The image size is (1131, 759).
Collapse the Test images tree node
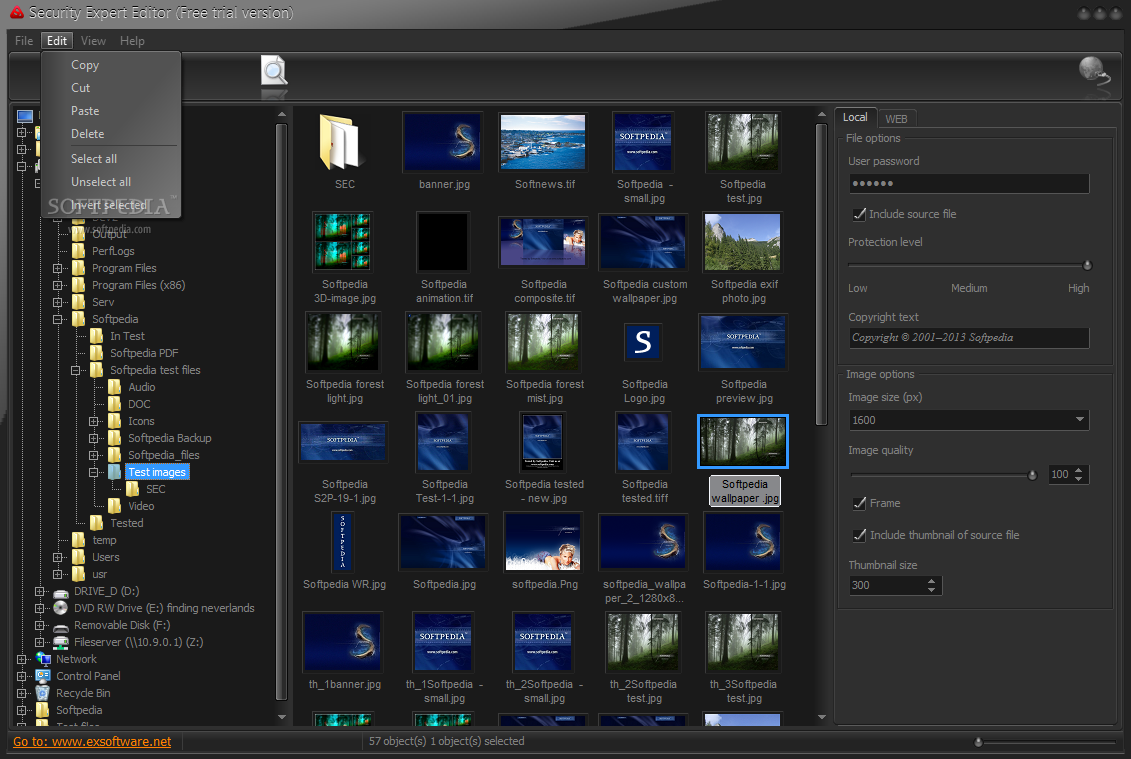tap(94, 472)
